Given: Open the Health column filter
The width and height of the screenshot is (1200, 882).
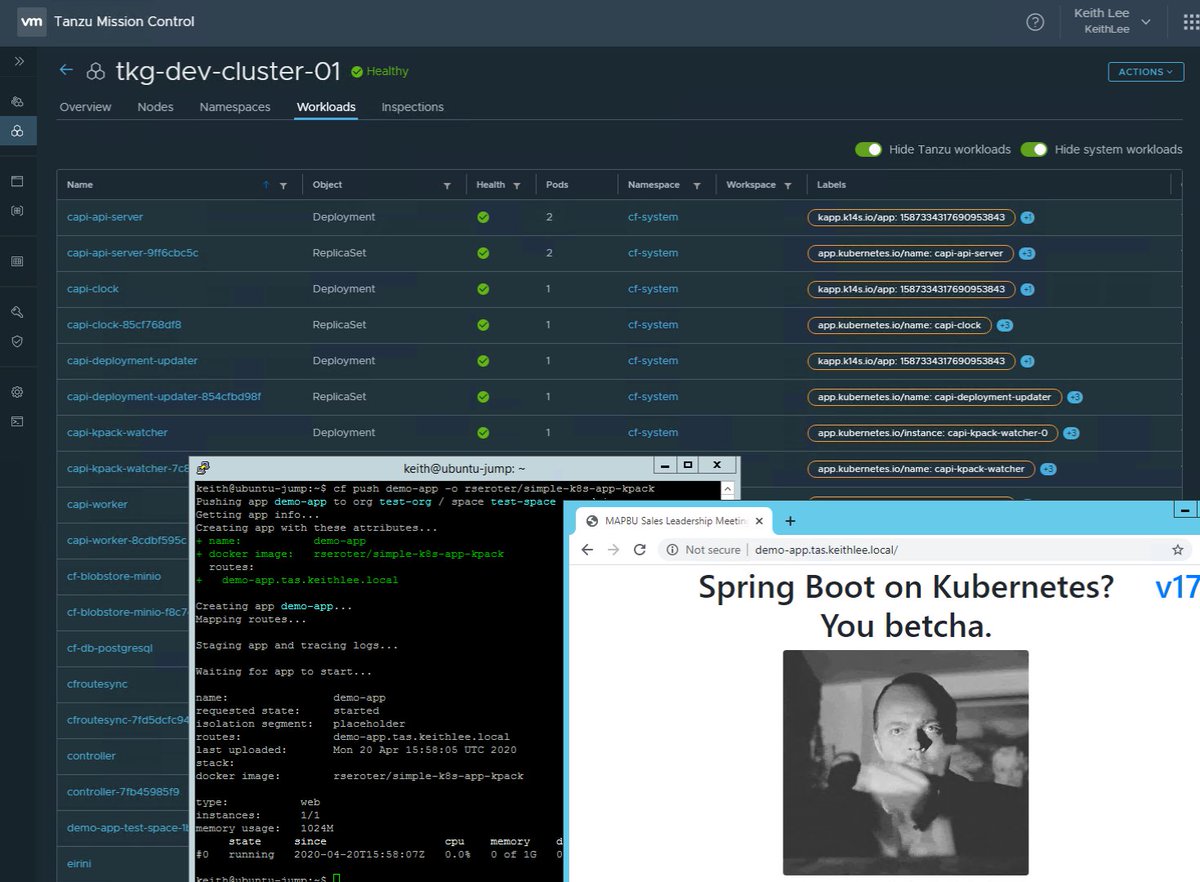Looking at the screenshot, I should (516, 185).
